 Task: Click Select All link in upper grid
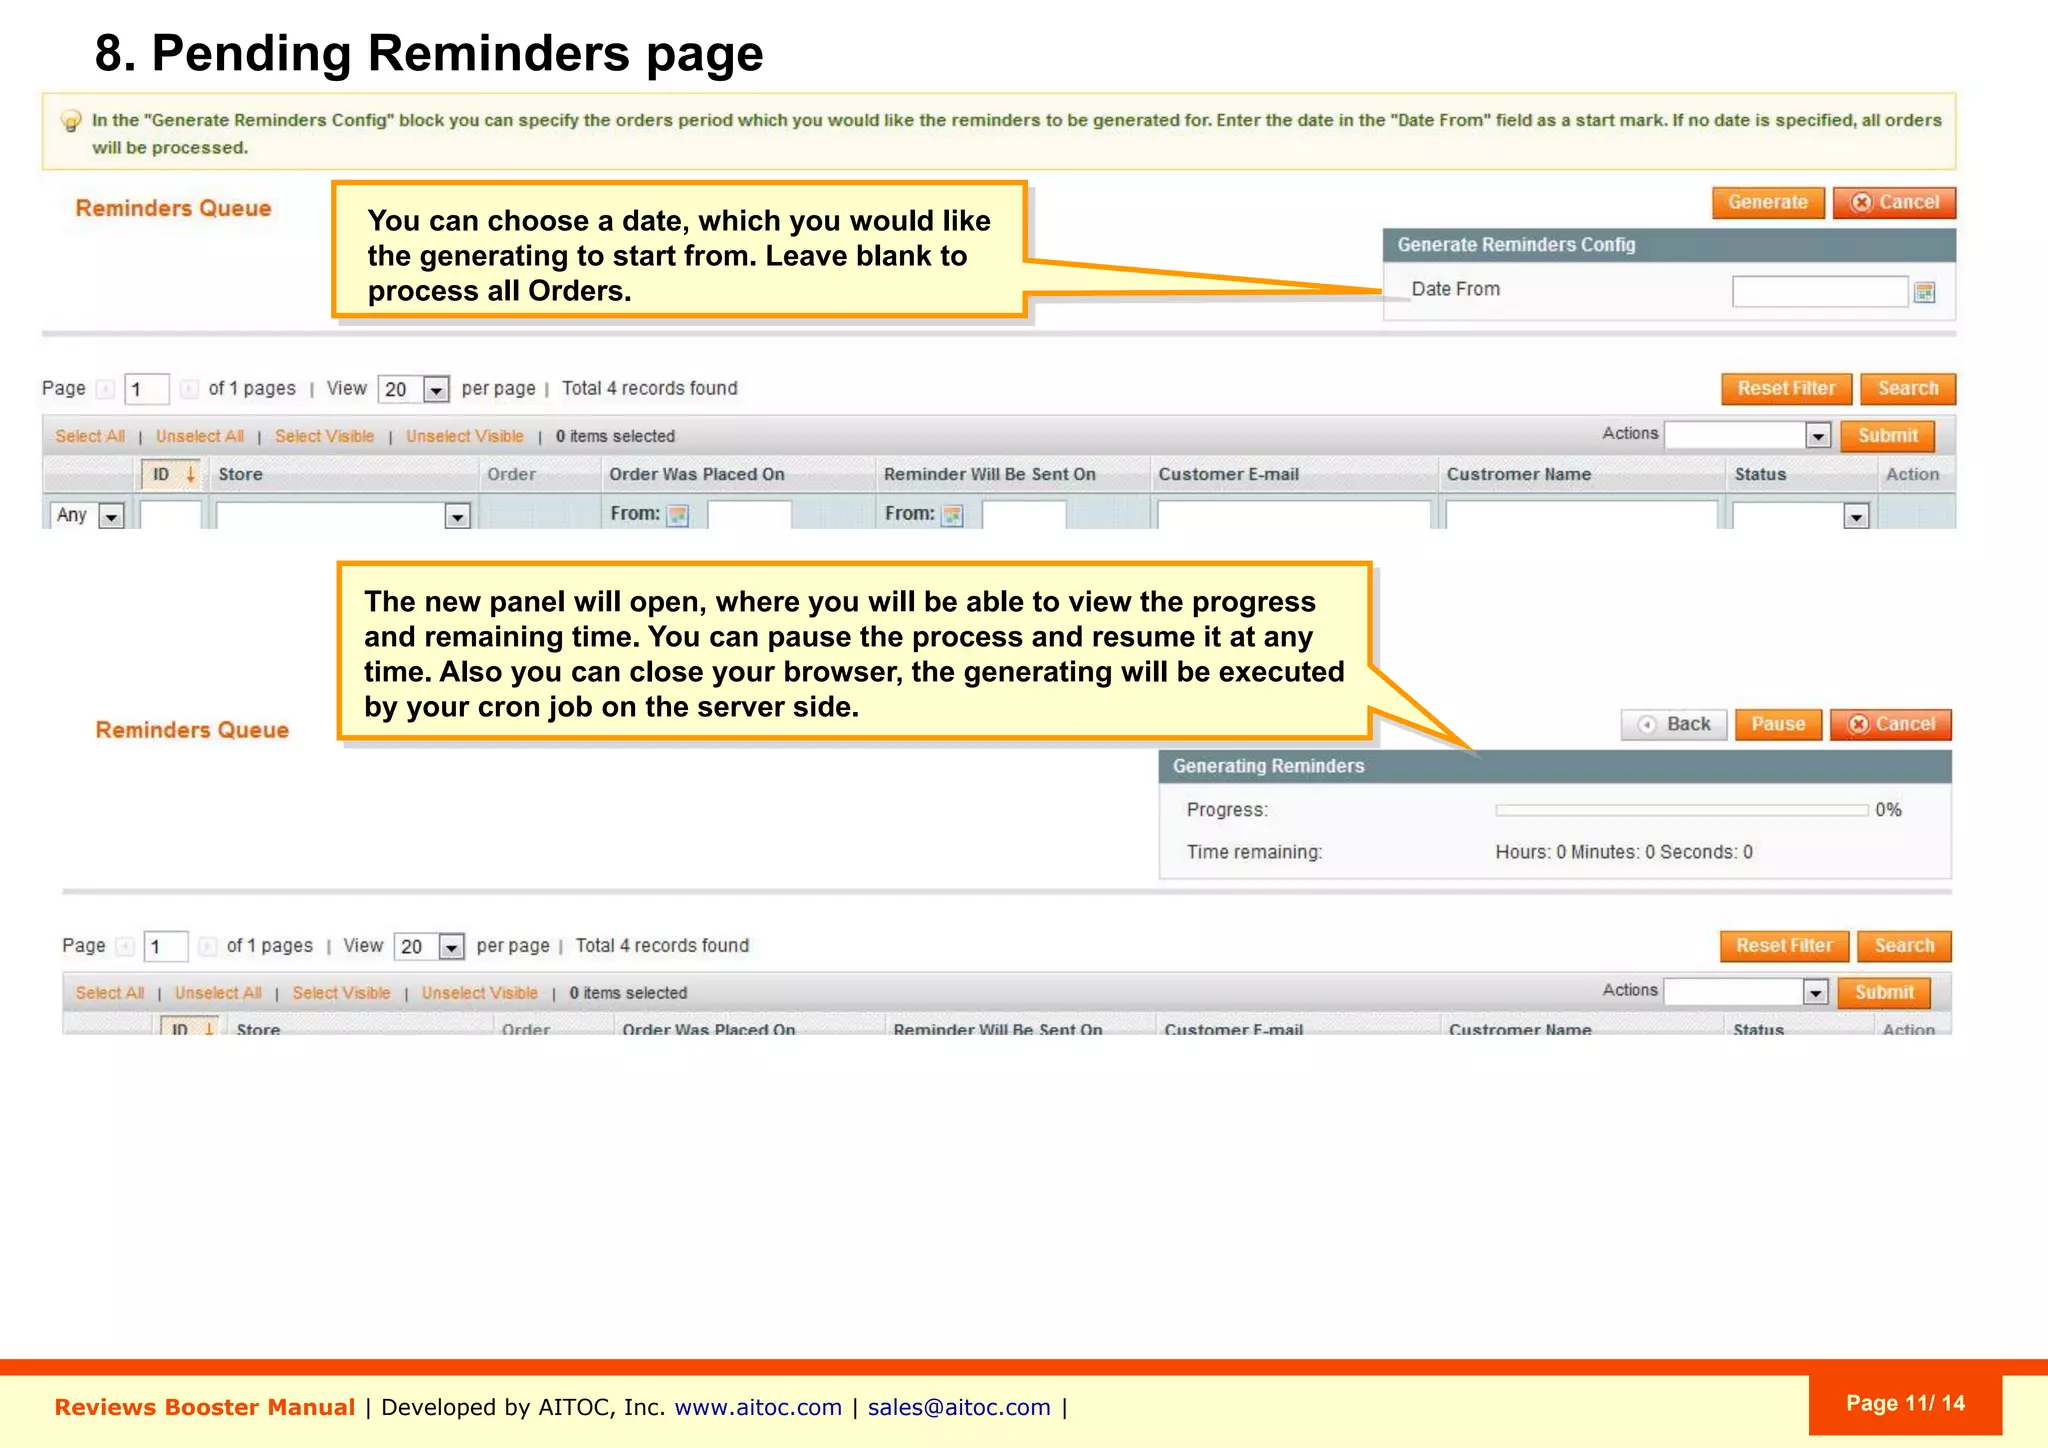pyautogui.click(x=90, y=436)
